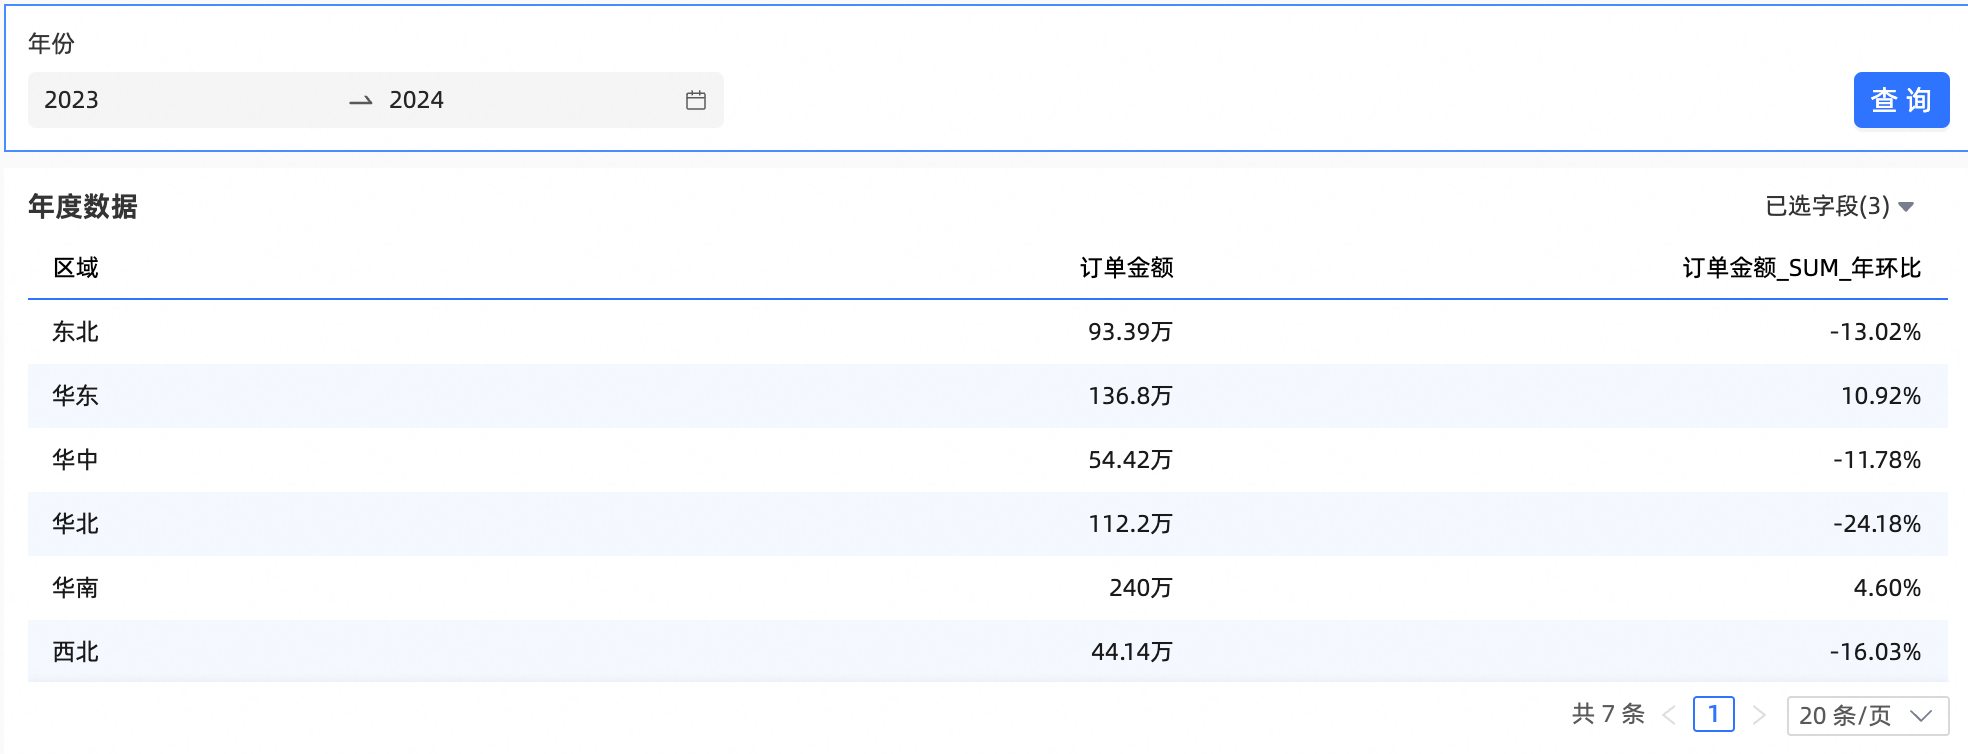
Task: Select the 华中 region cell
Action: coord(76,460)
